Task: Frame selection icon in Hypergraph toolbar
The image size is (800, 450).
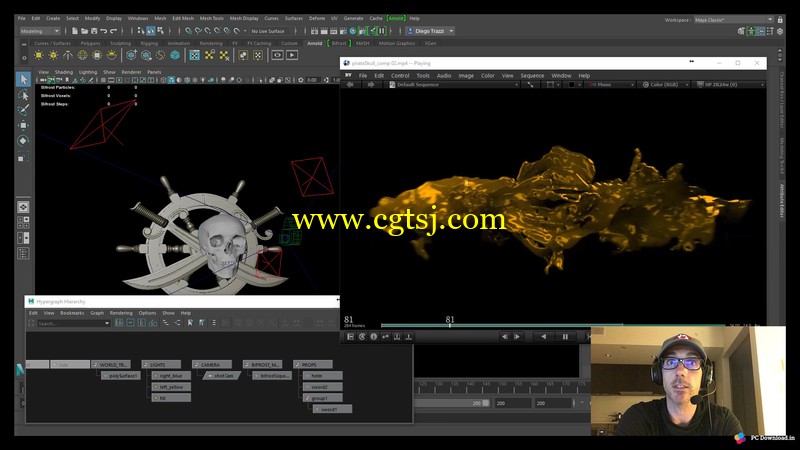Action: click(x=130, y=323)
